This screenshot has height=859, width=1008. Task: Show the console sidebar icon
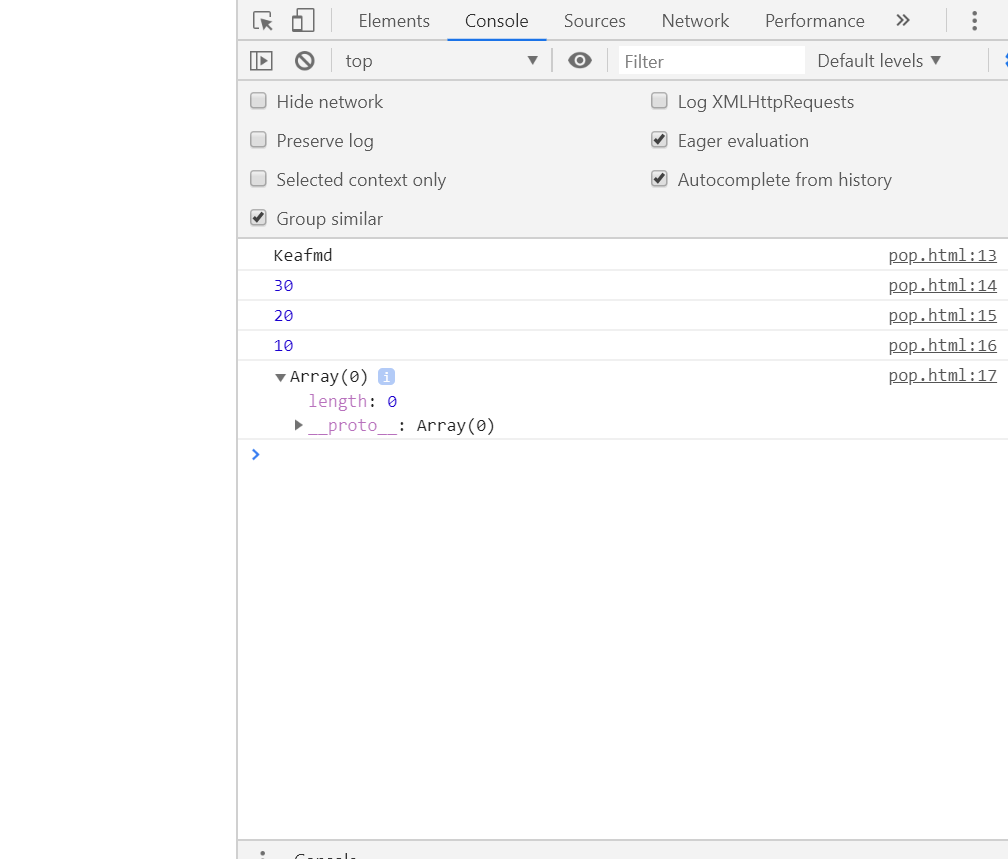click(261, 61)
